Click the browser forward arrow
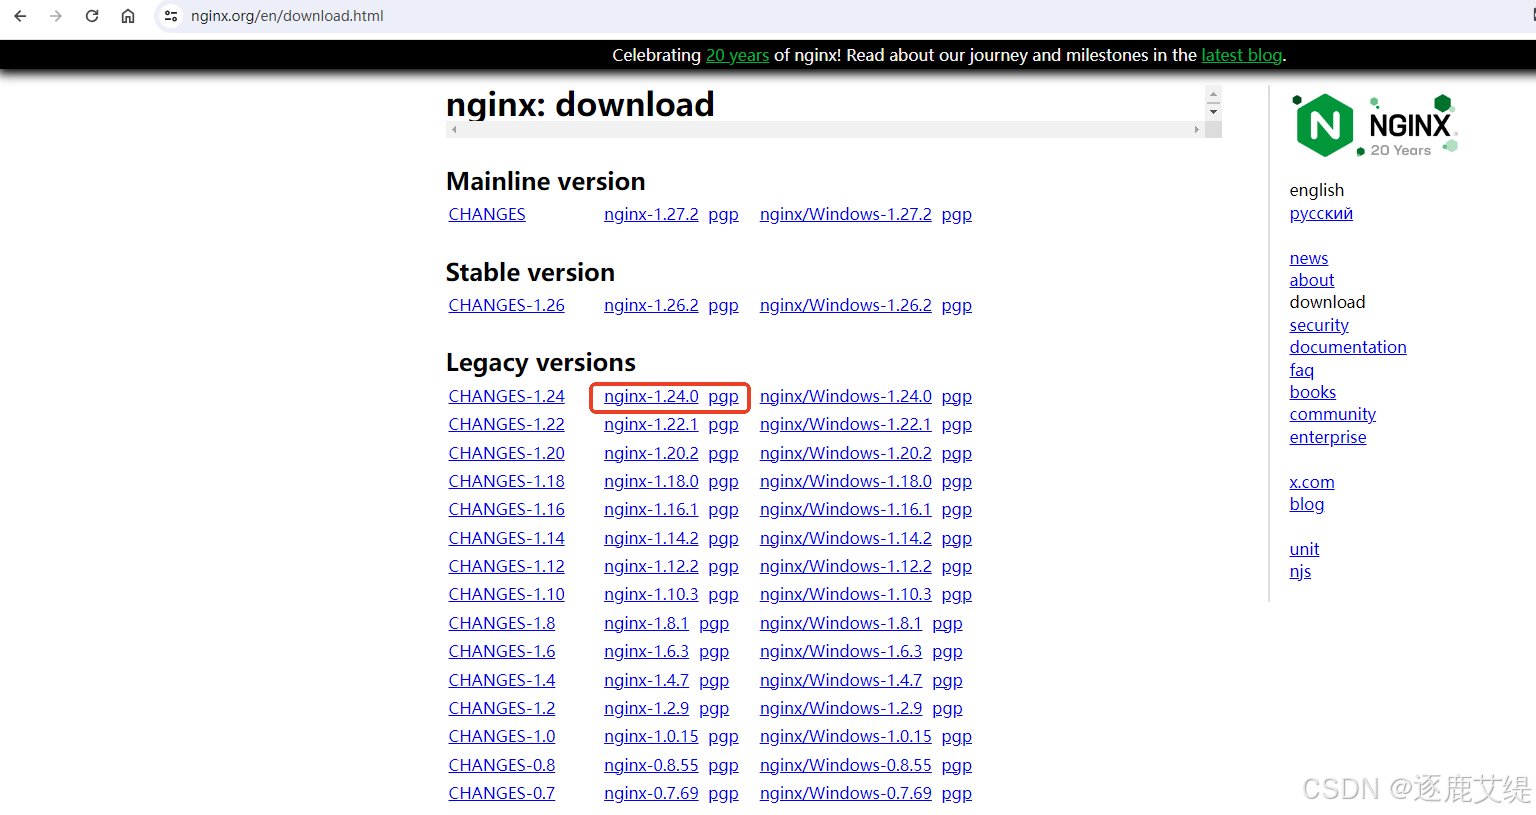 56,16
